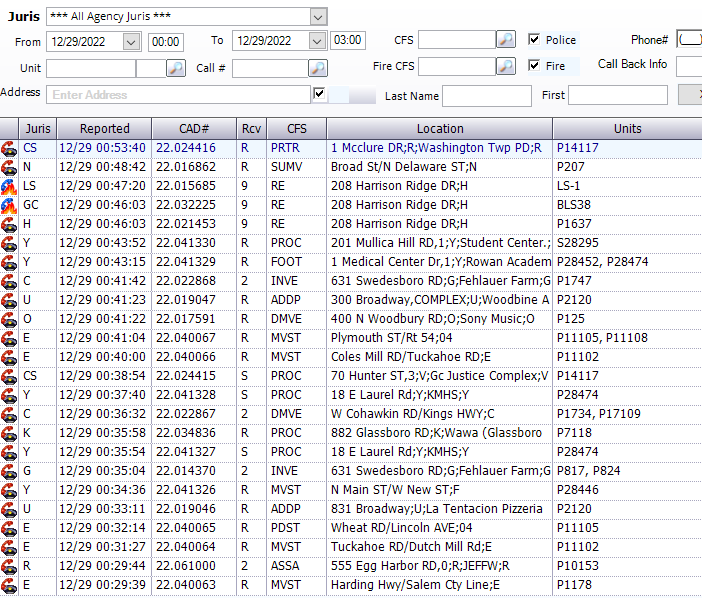Select location 'Plymouth ST/Rt 54;04'

[391, 338]
